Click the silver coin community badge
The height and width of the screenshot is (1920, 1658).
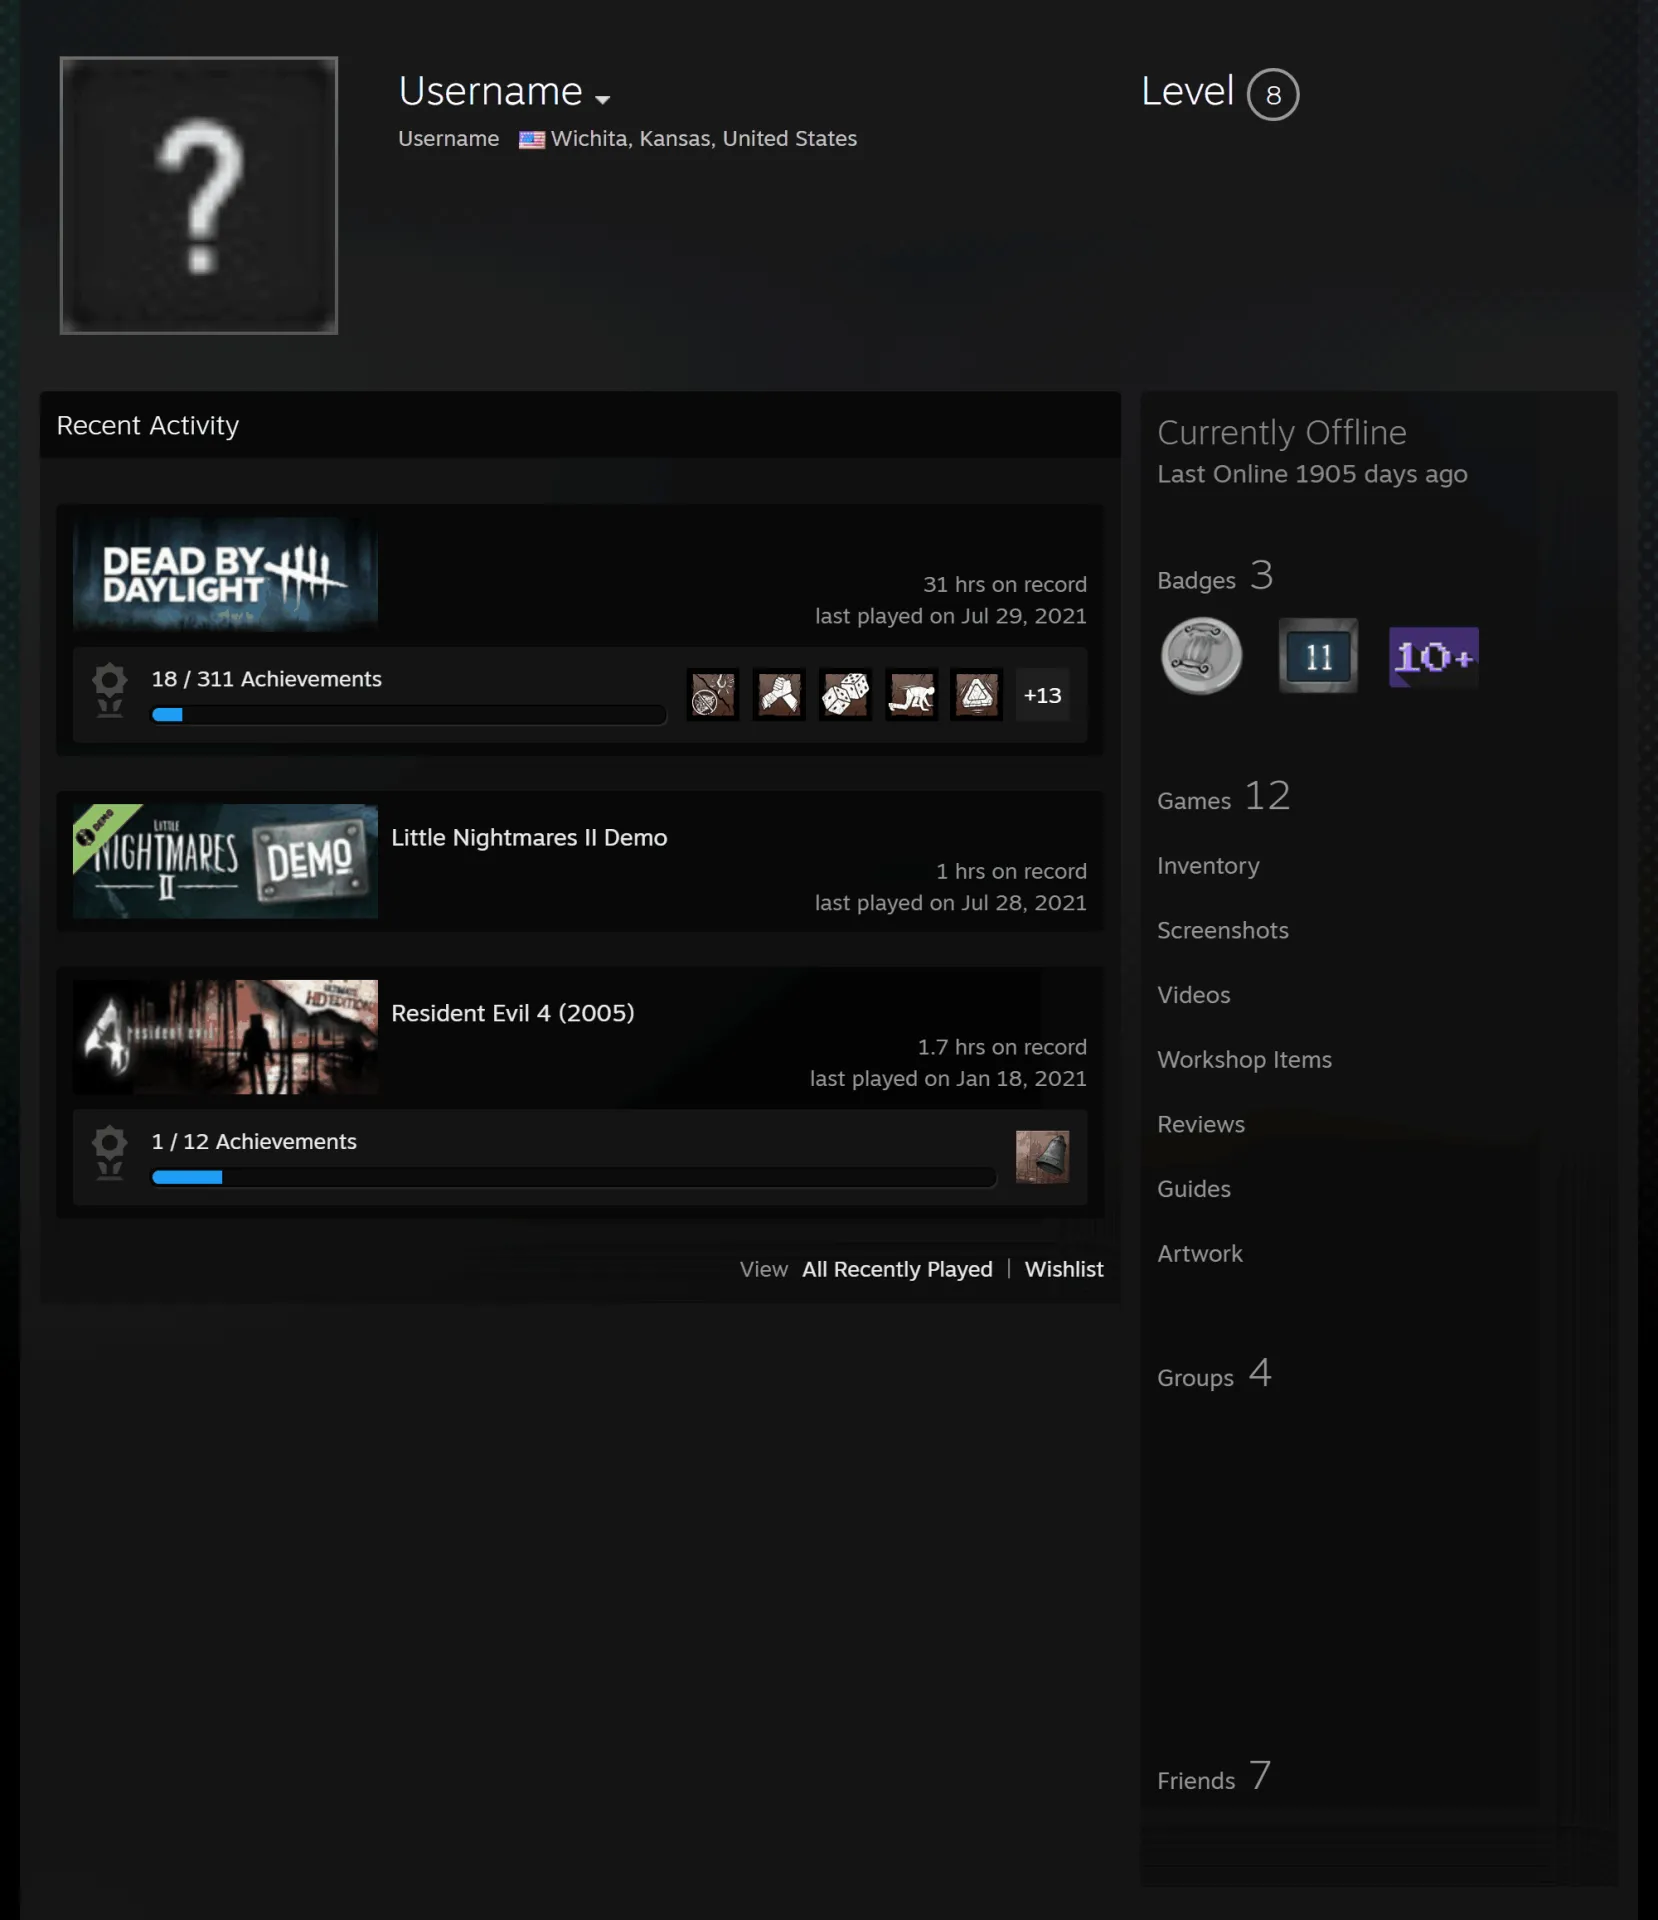[1201, 656]
